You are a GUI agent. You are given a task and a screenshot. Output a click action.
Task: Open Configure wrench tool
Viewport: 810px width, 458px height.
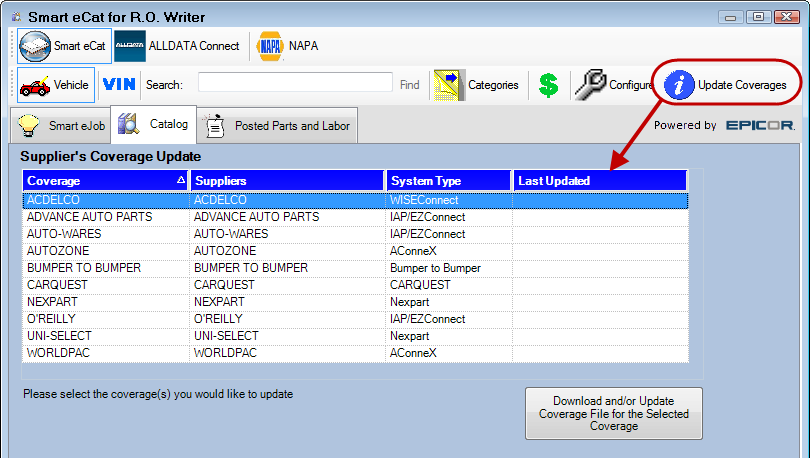pos(615,85)
